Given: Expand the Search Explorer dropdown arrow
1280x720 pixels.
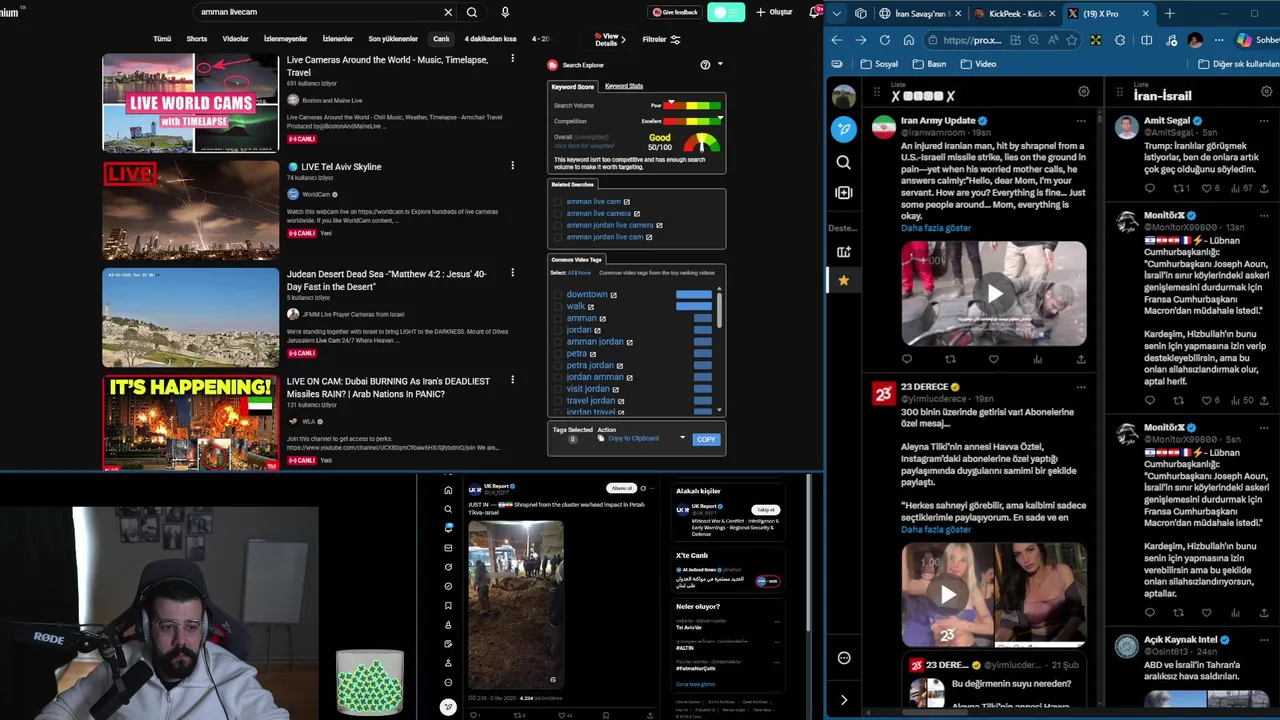Looking at the screenshot, I should pyautogui.click(x=720, y=65).
